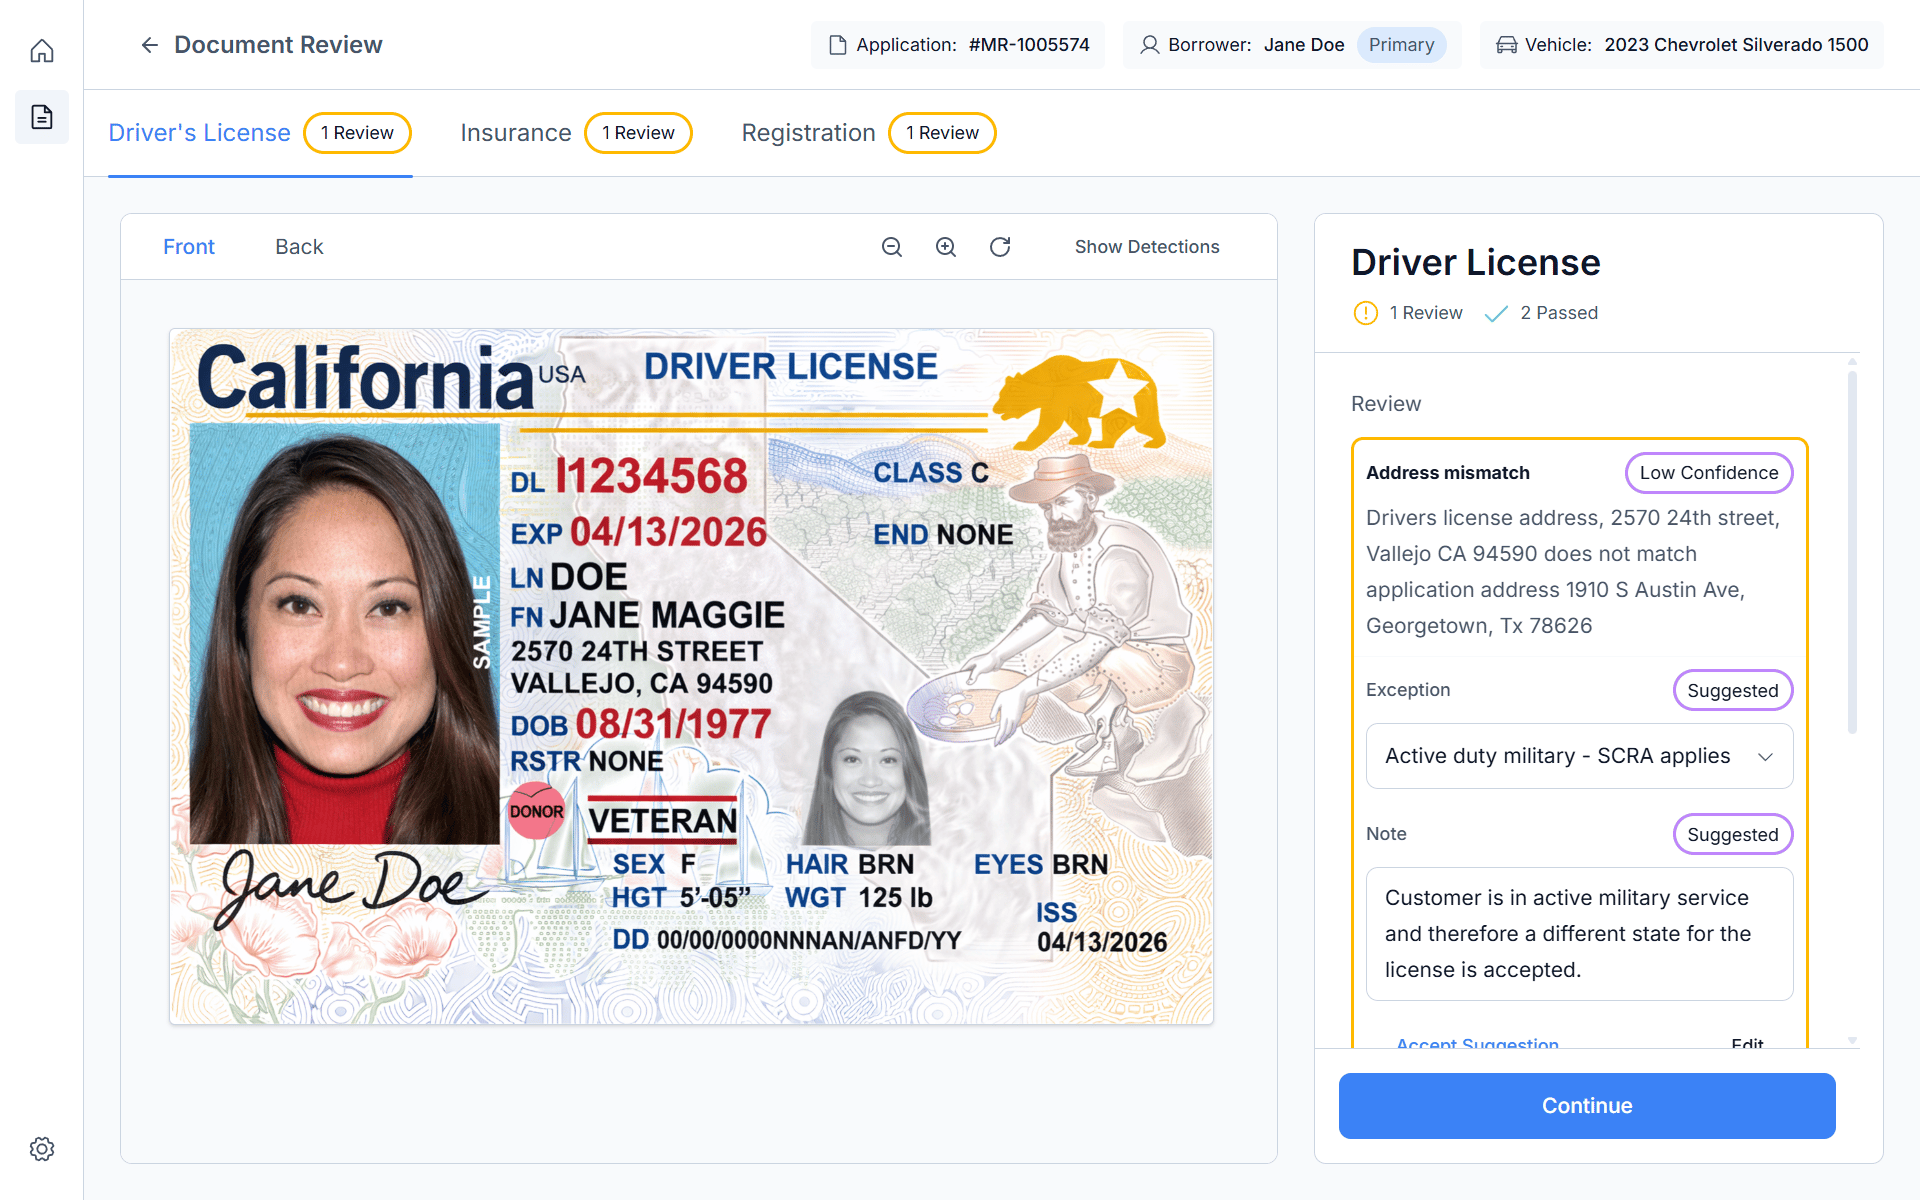Open the home icon in sidebar
The image size is (1920, 1200).
[x=42, y=50]
